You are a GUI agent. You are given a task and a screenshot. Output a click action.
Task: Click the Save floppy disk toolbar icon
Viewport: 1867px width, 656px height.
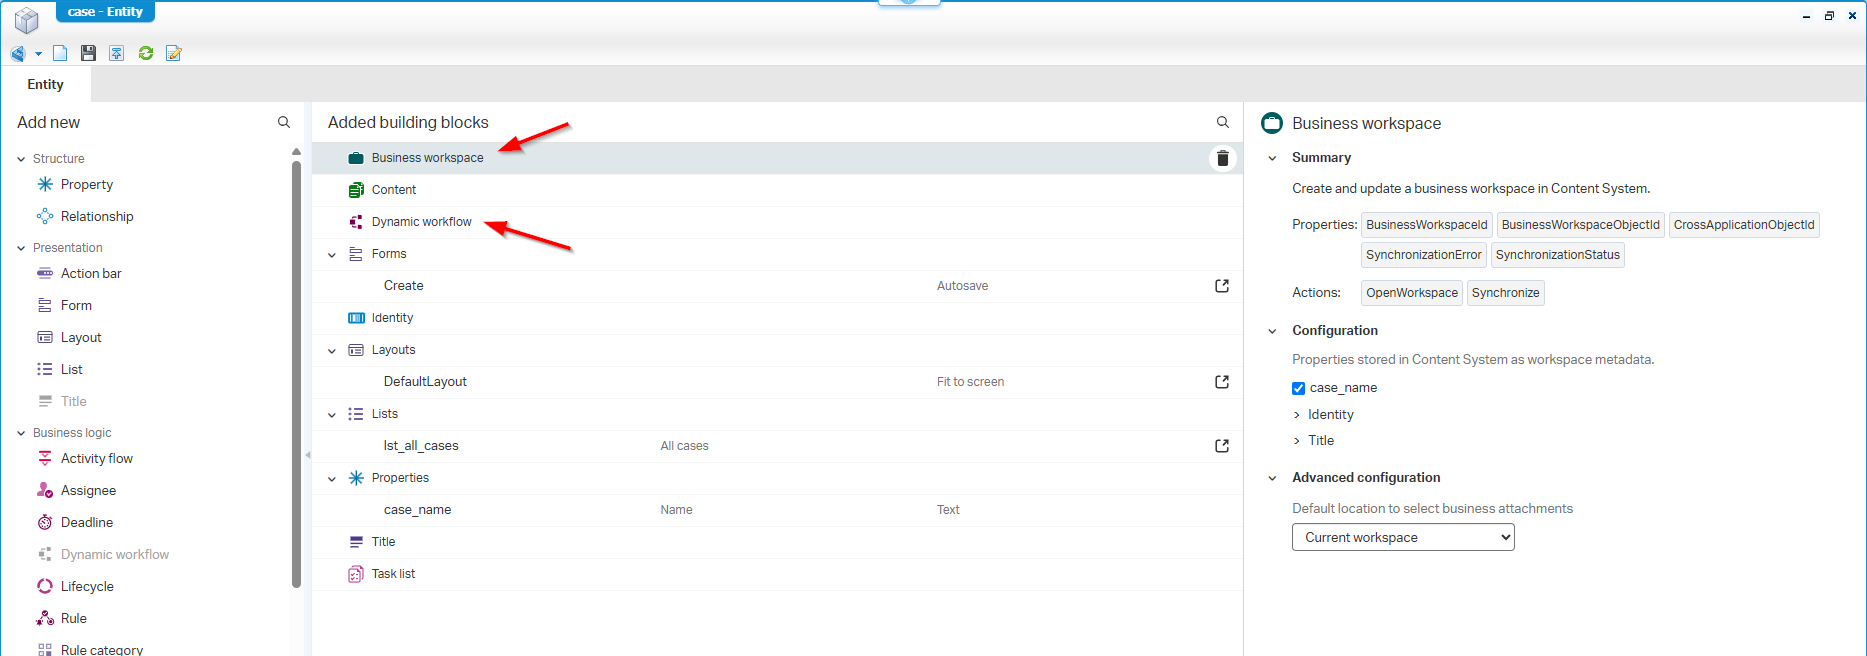(x=88, y=53)
